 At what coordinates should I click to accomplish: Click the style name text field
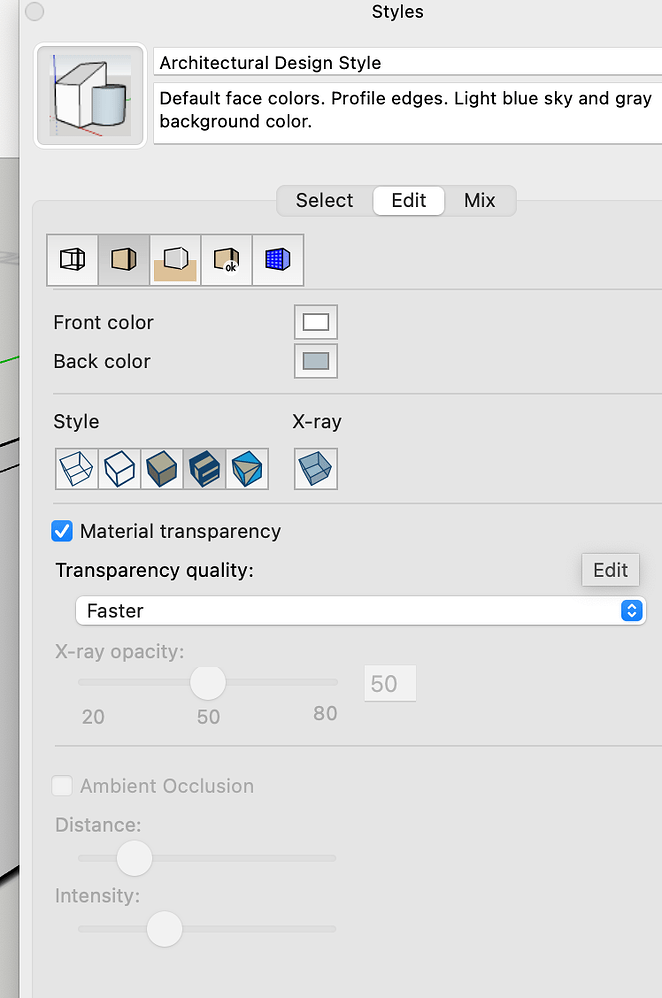[405, 63]
